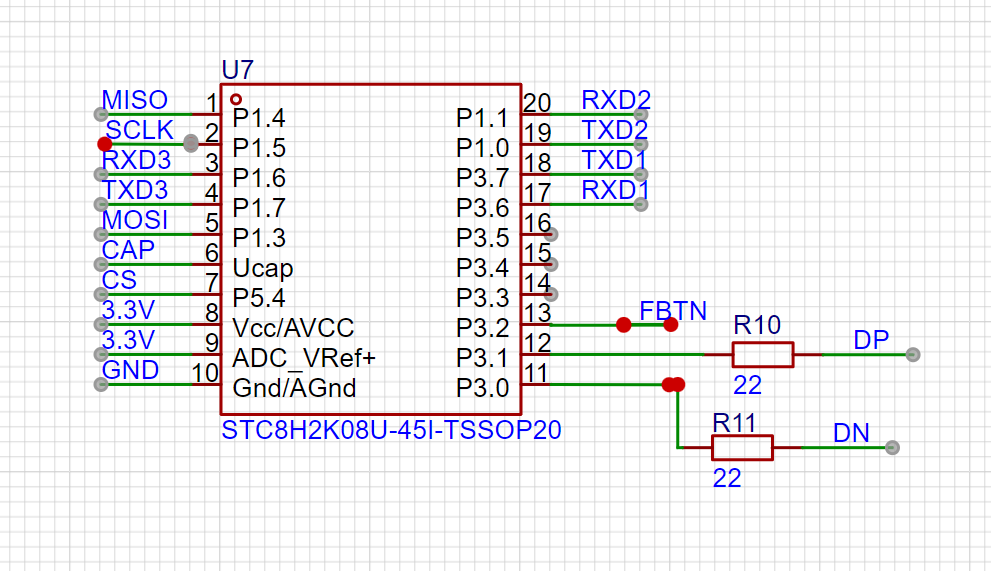
Task: Click the P1.1 pin name
Action: click(483, 118)
